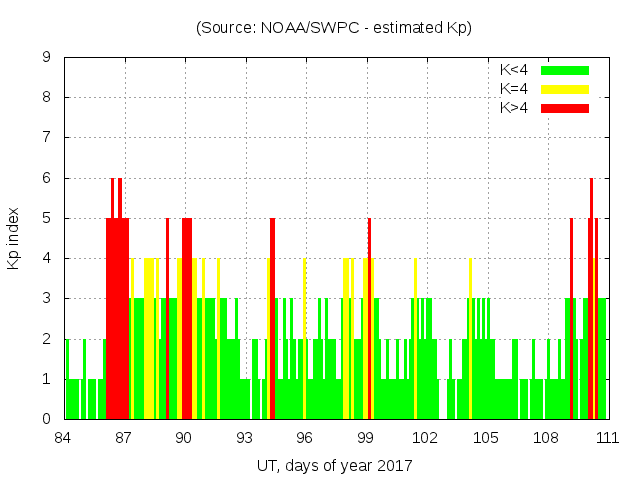Click the x-axis tick label 108
The height and width of the screenshot is (480, 640).
click(546, 437)
